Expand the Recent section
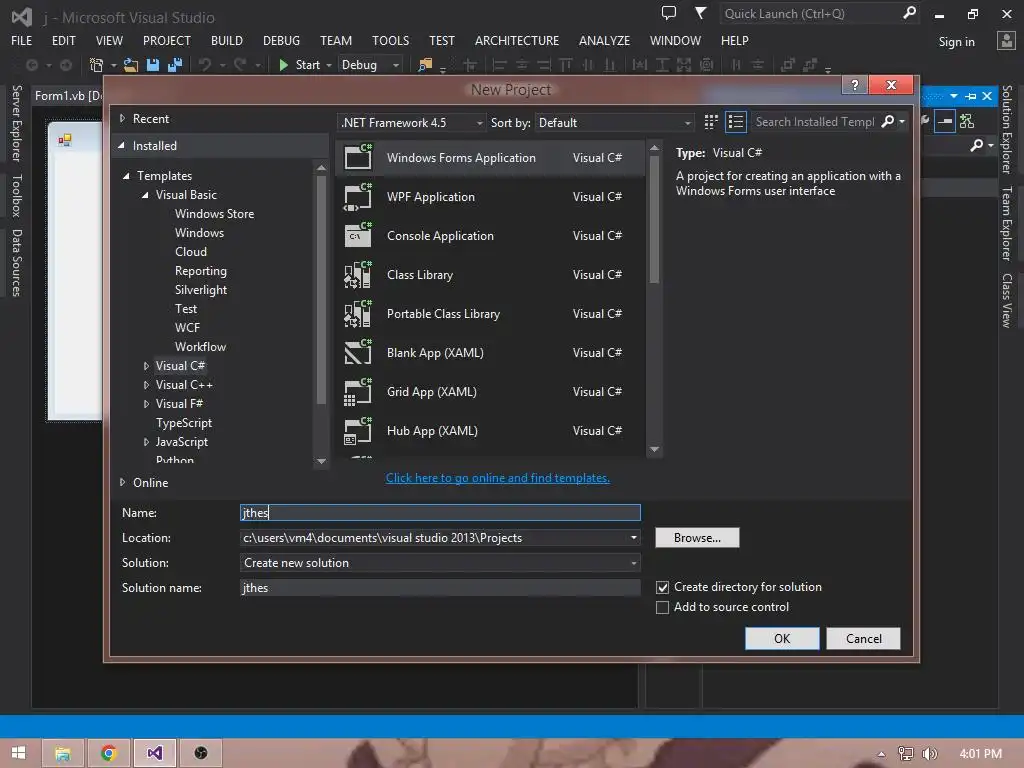1024x768 pixels. (x=122, y=119)
